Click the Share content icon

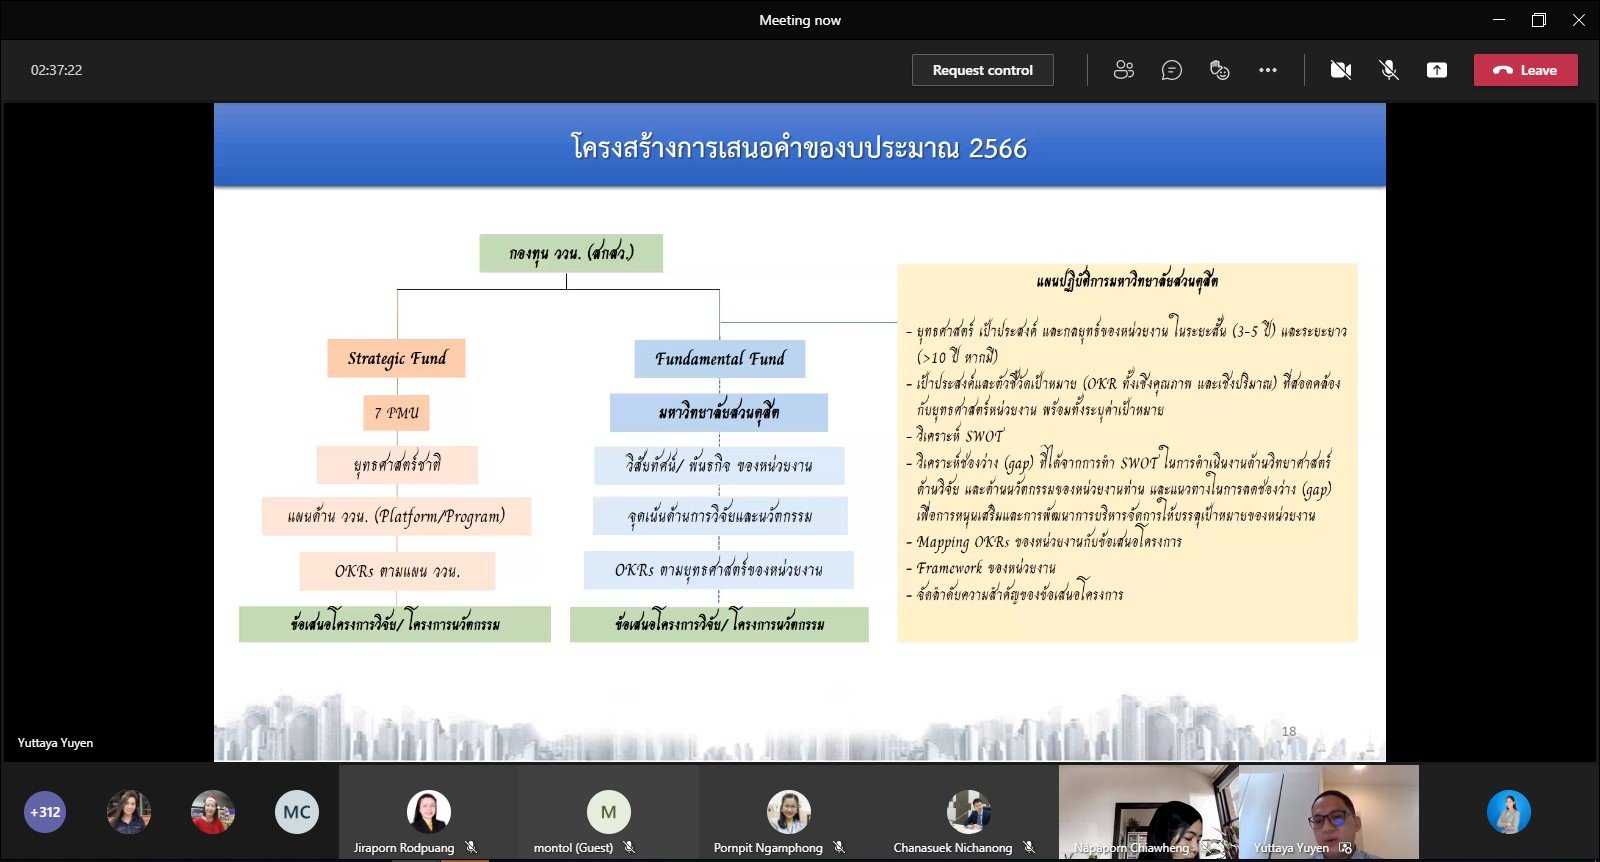click(1437, 70)
